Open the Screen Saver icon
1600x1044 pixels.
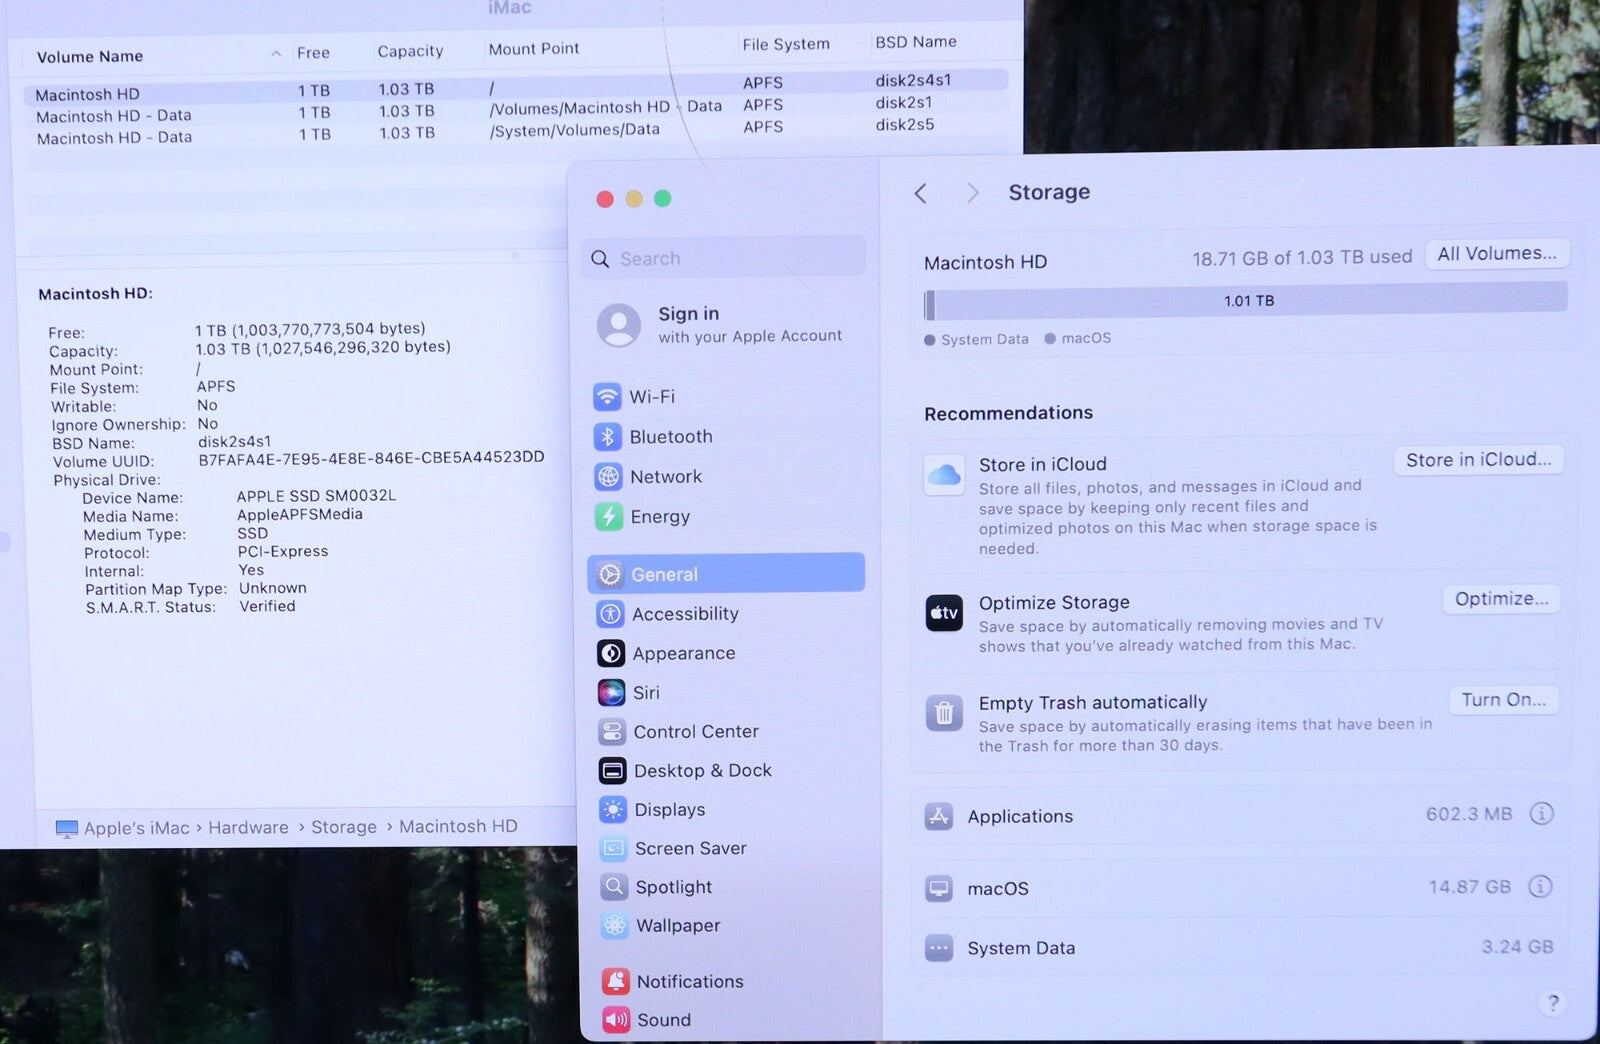click(613, 848)
